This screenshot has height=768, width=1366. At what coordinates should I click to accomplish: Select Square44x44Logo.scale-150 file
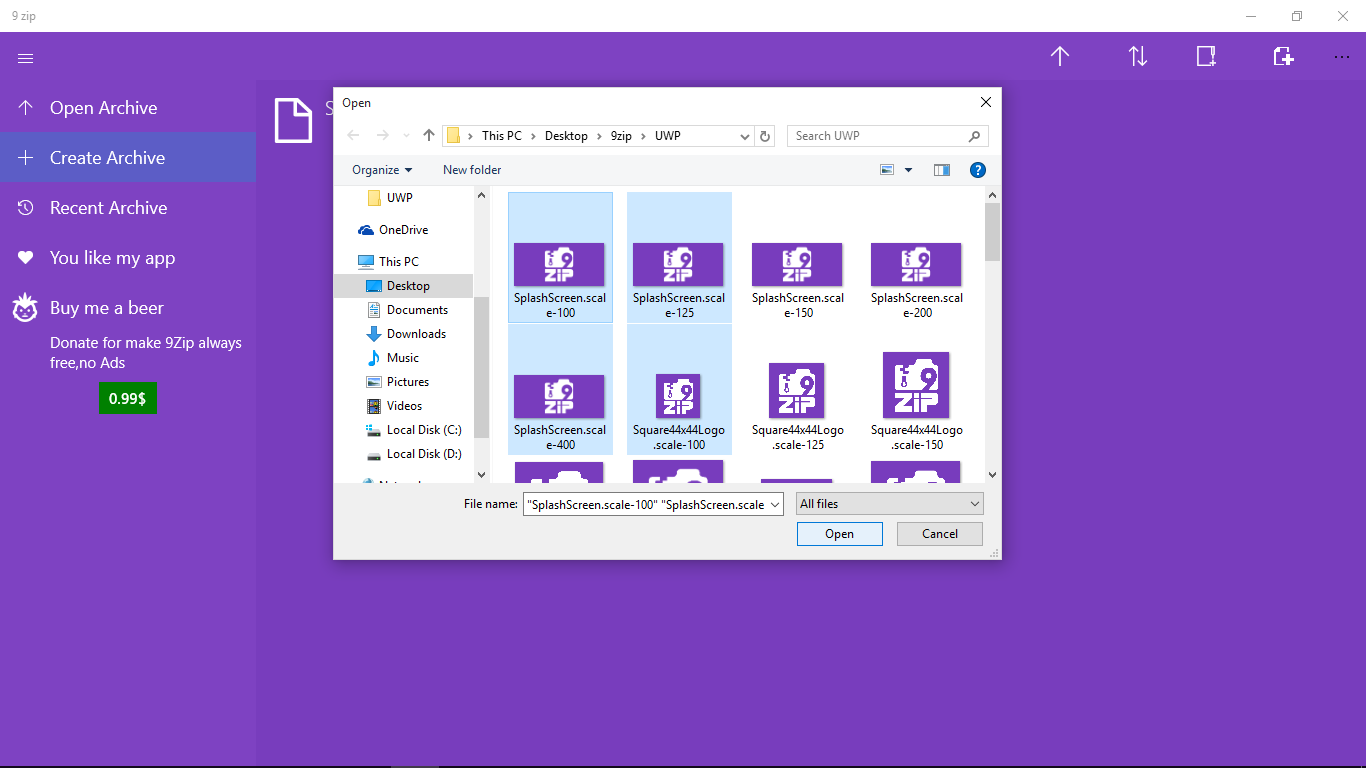click(917, 390)
